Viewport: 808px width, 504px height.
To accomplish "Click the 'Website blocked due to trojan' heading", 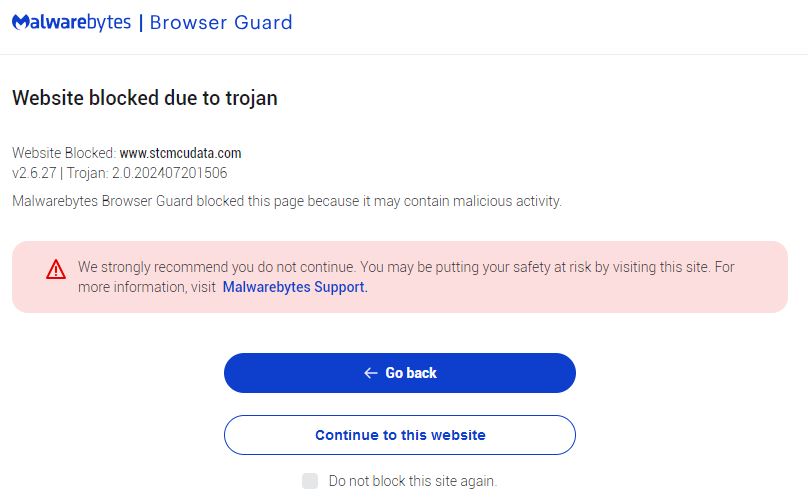I will pyautogui.click(x=145, y=98).
